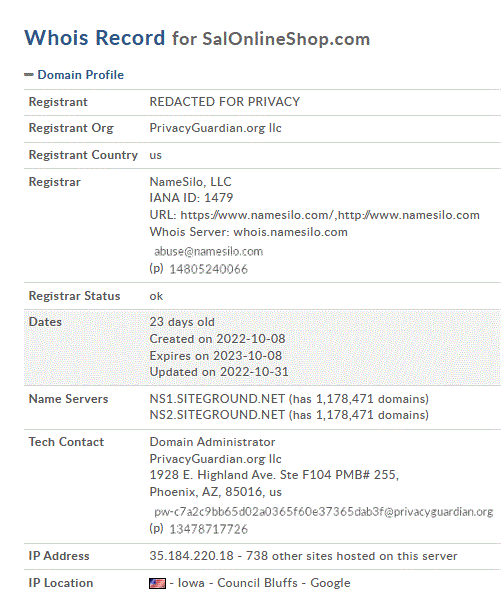Click the Created on 2022-10-08 date

[217, 339]
